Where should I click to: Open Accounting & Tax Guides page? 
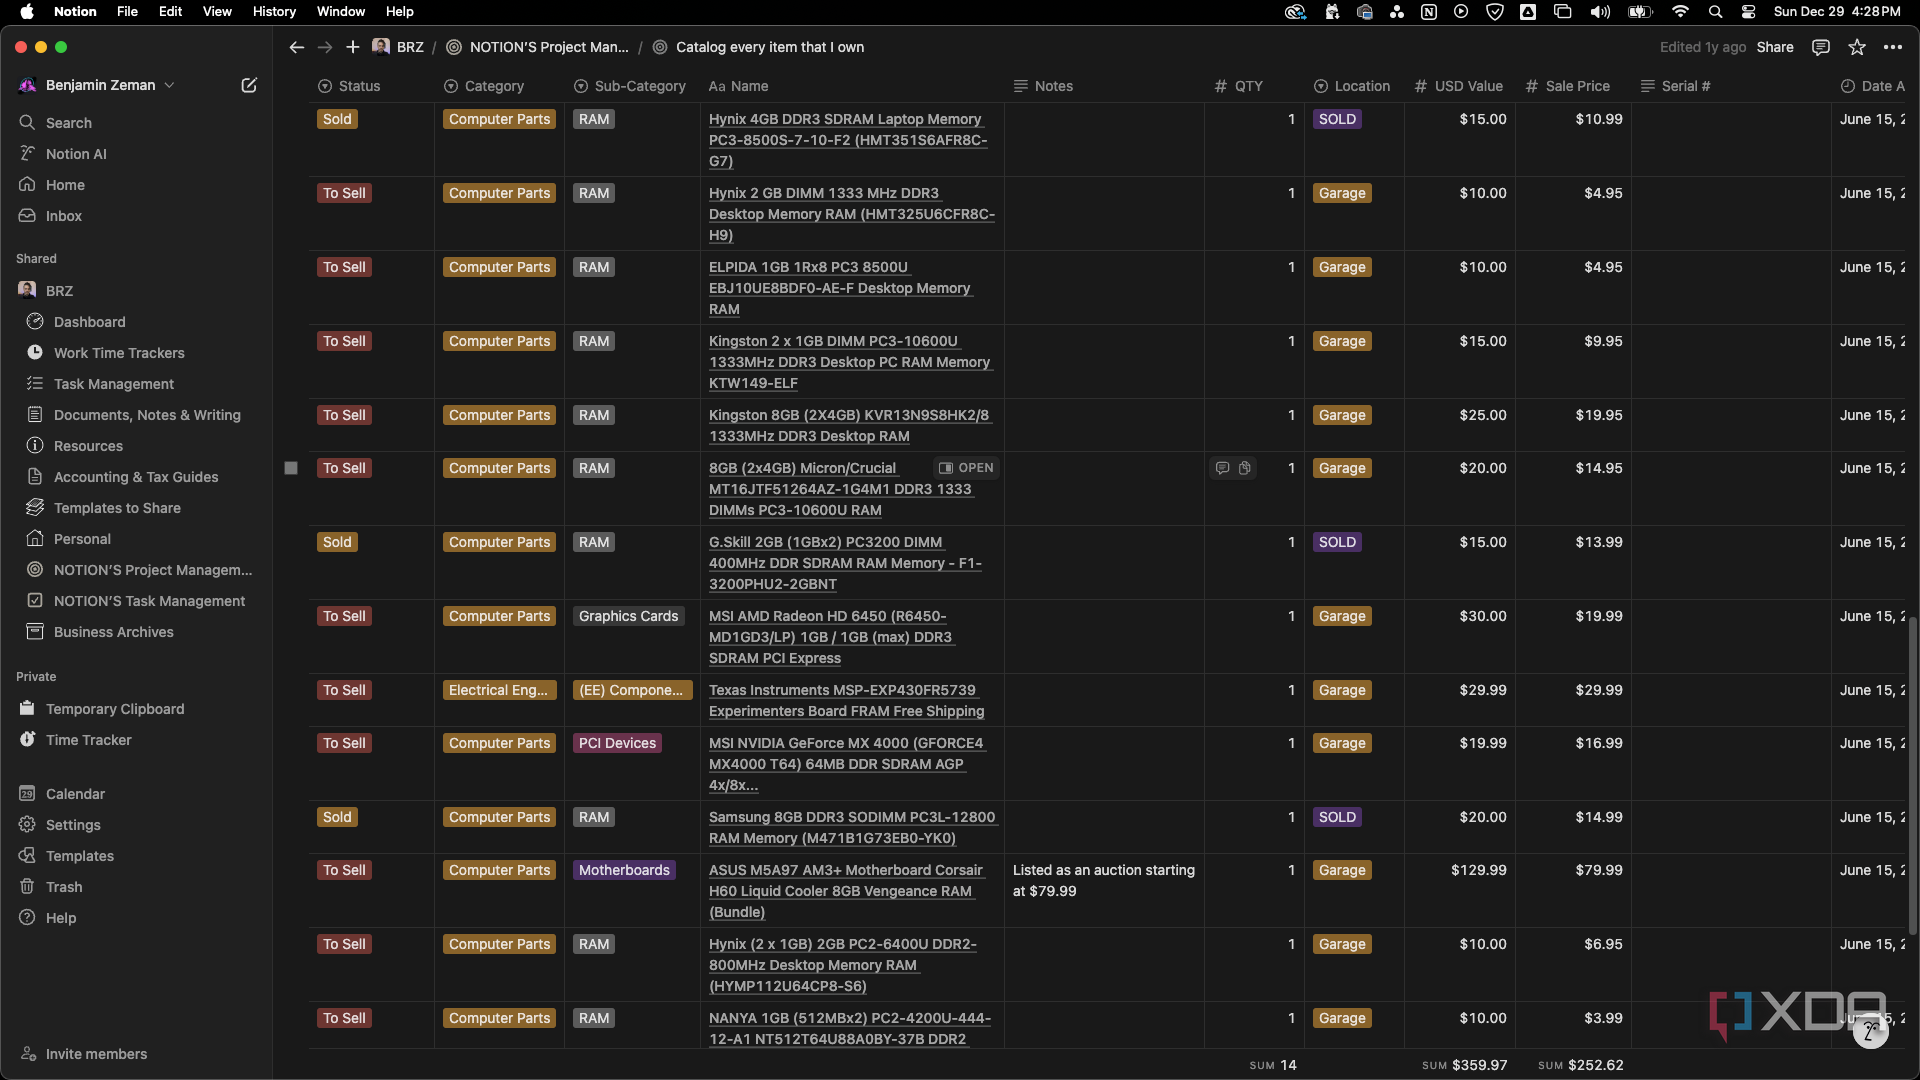point(136,476)
